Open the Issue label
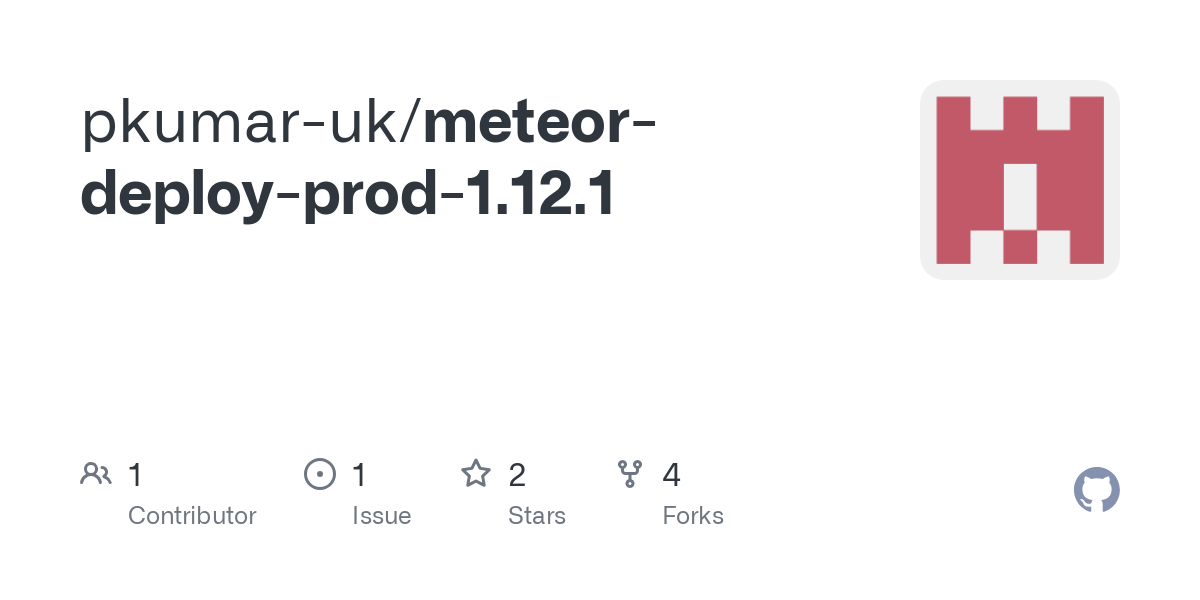This screenshot has width=1200, height=600. click(381, 516)
